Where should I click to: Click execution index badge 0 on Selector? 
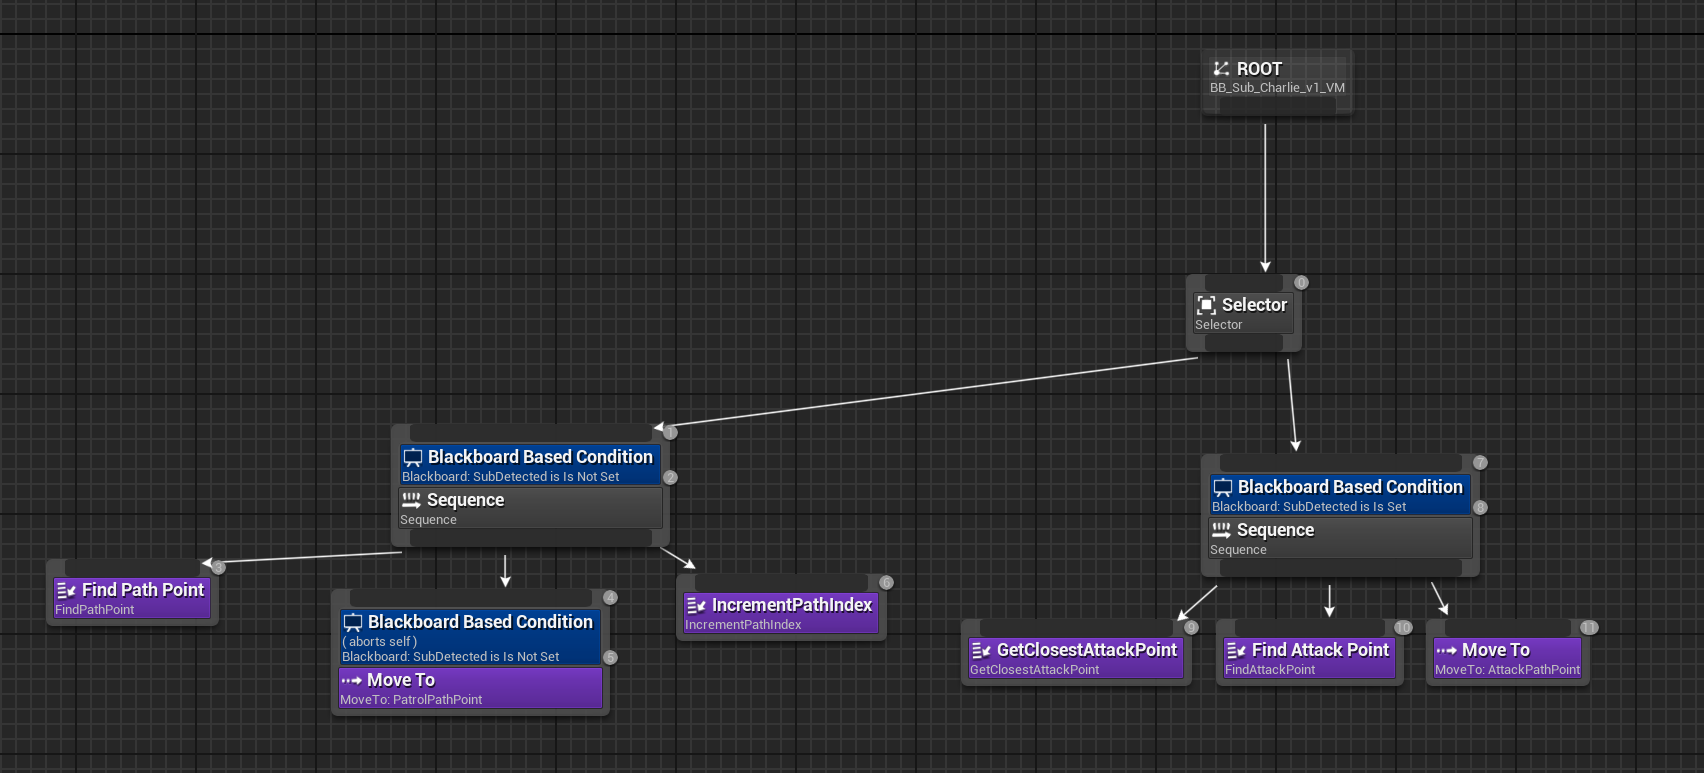(x=1301, y=282)
